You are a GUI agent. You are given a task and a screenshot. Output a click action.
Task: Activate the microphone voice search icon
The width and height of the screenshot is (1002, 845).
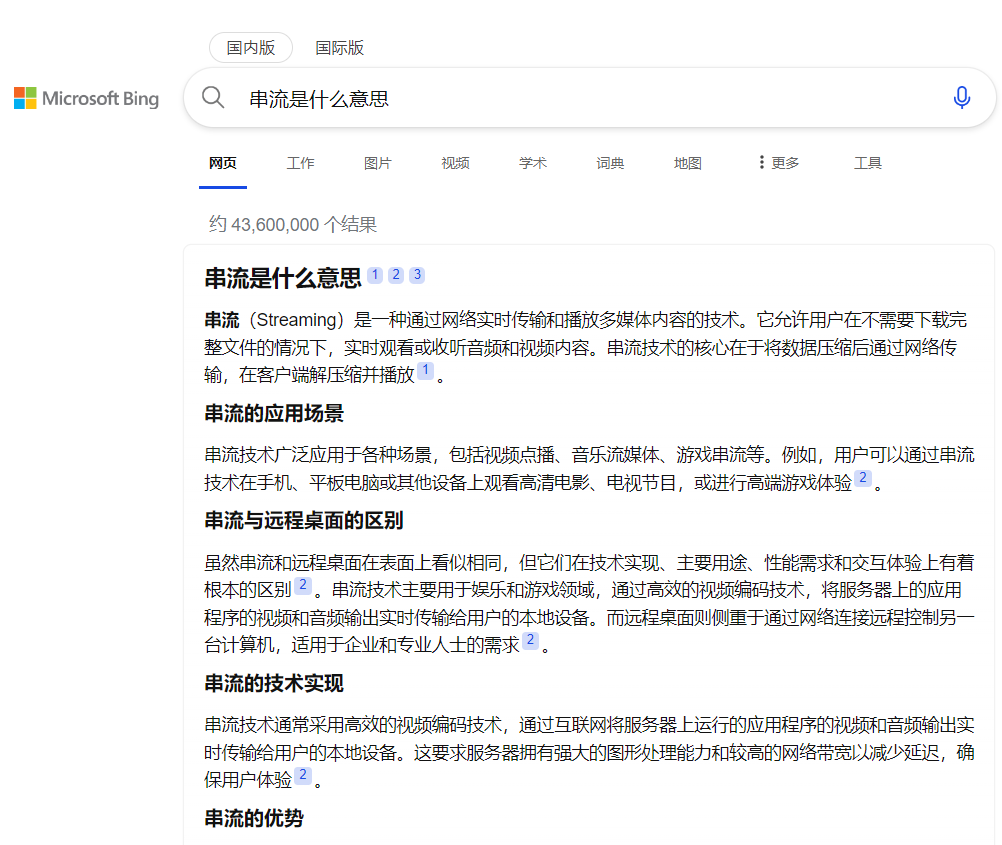961,97
